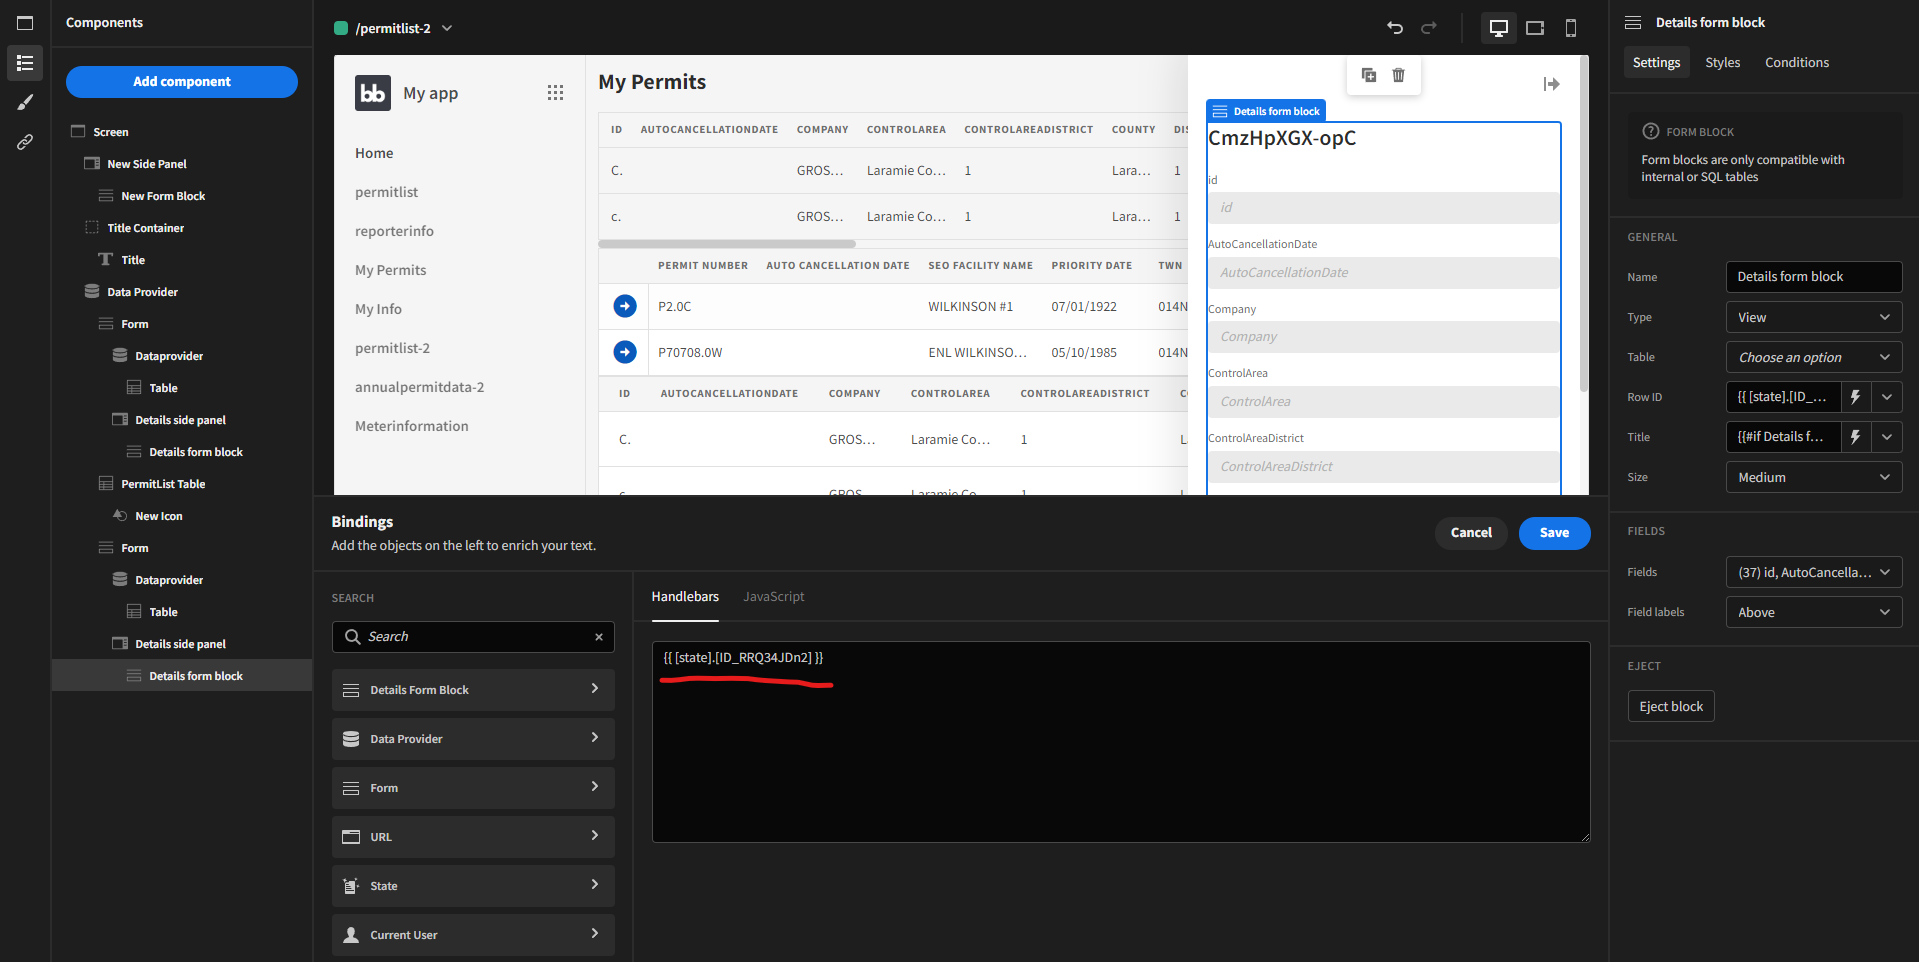Image resolution: width=1919 pixels, height=962 pixels.
Task: Click the redo arrow icon above the canvas
Action: (1430, 28)
